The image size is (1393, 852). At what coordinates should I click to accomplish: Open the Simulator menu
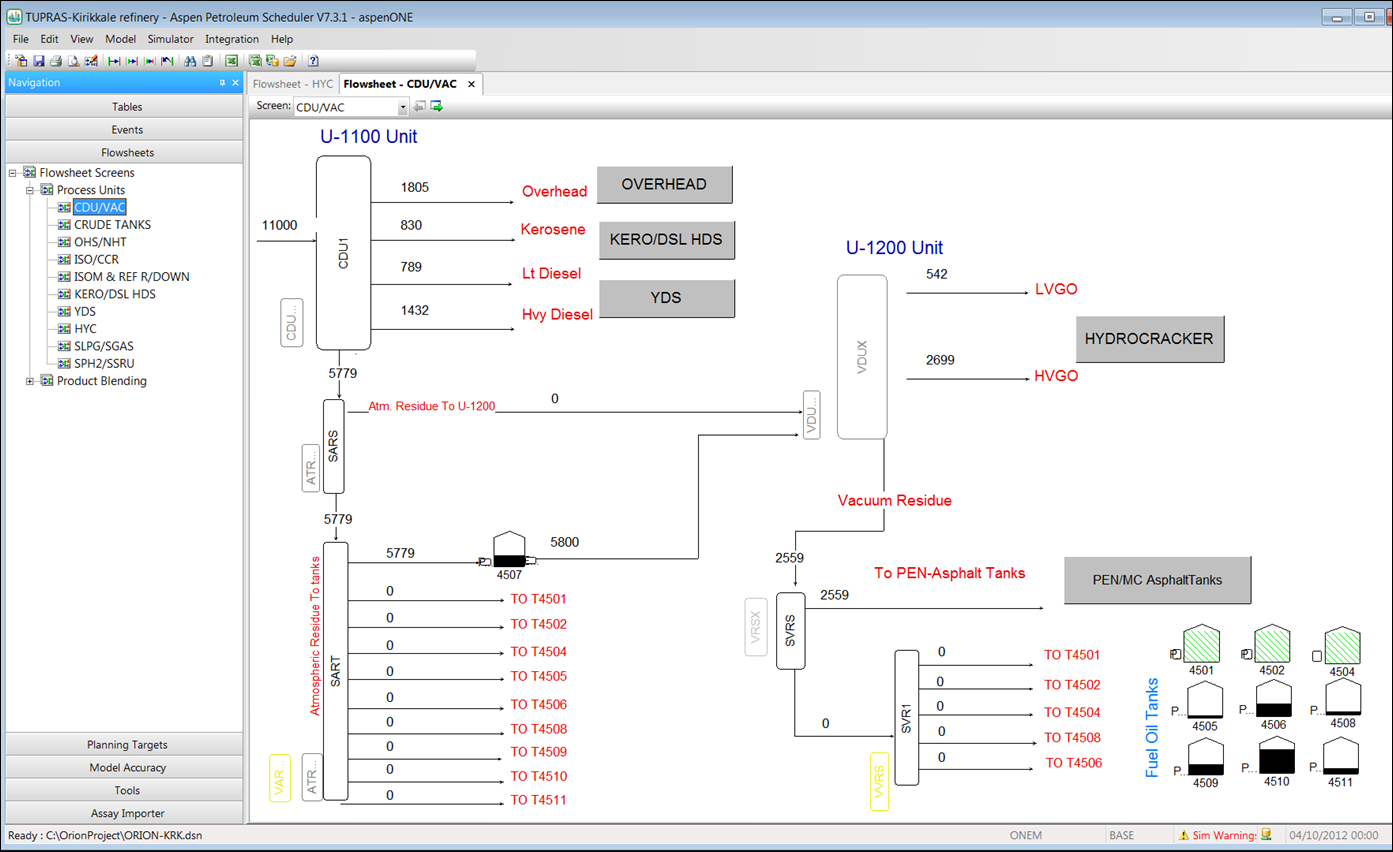click(170, 39)
